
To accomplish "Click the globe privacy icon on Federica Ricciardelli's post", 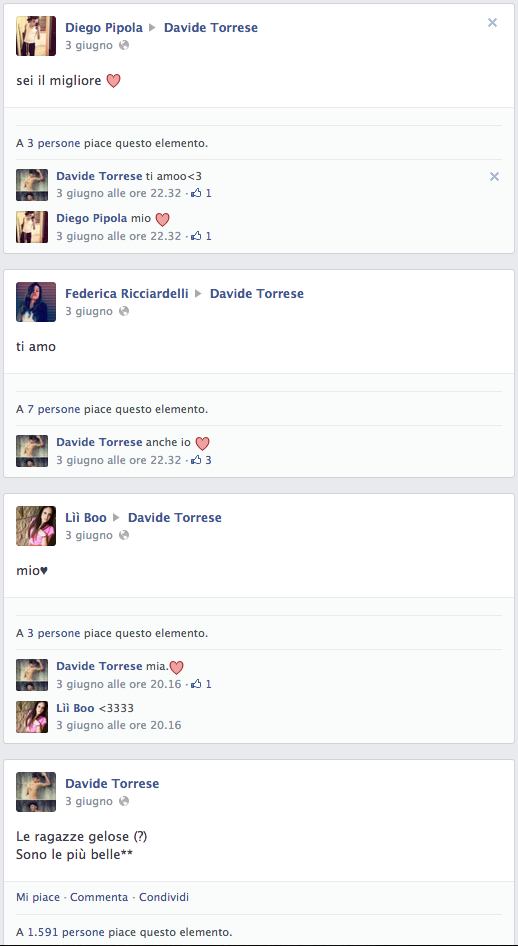I will click(x=124, y=311).
